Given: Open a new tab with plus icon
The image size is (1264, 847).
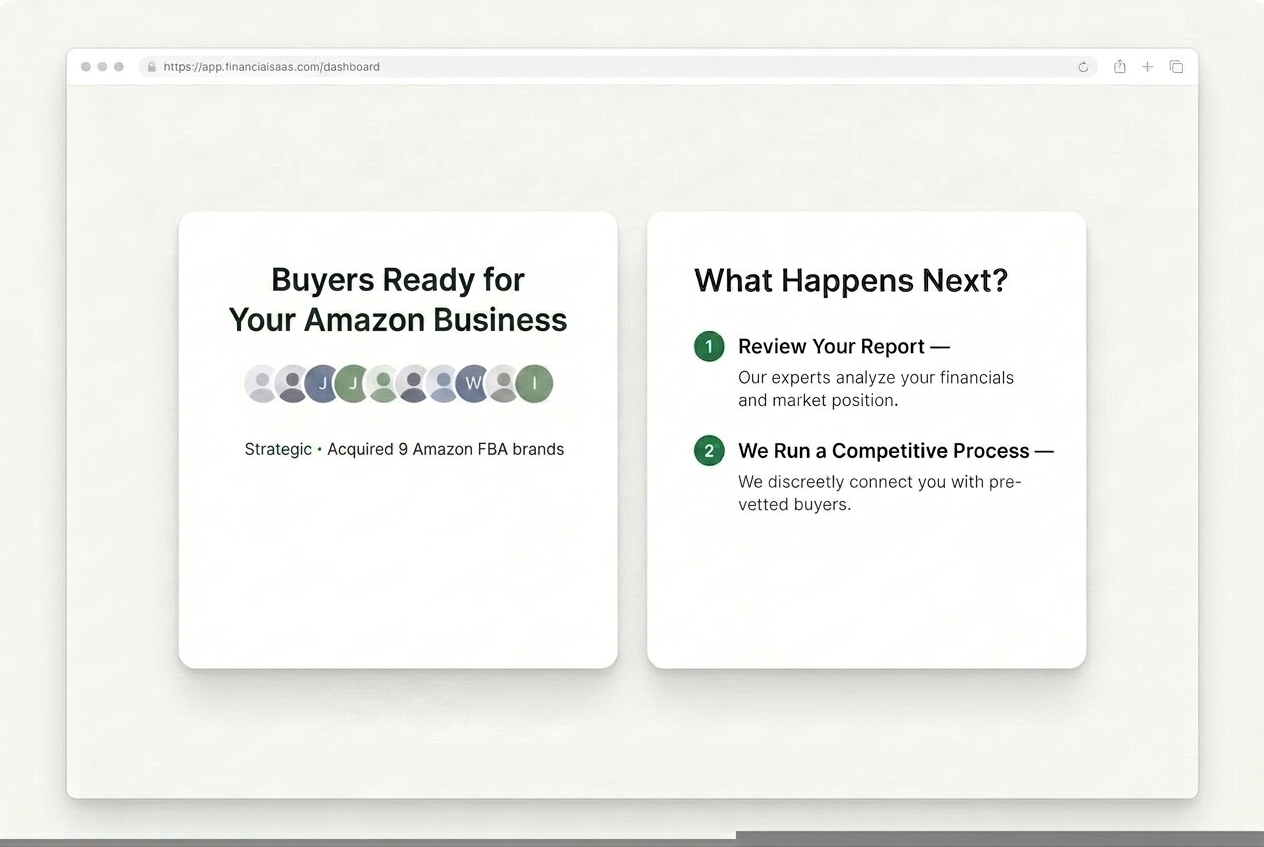Looking at the screenshot, I should coord(1148,67).
